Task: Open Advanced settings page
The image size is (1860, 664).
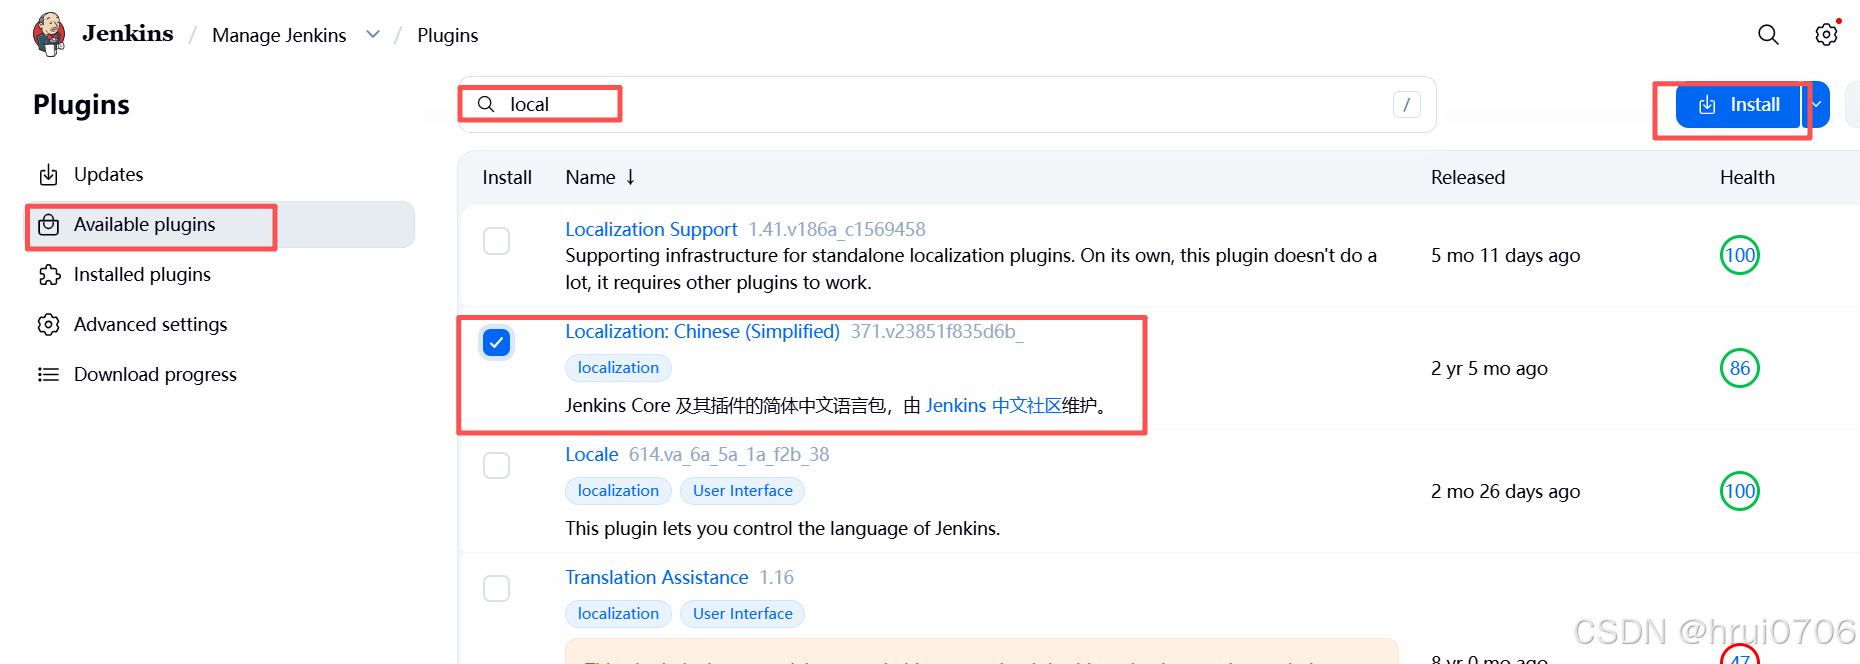Action: coord(220,325)
